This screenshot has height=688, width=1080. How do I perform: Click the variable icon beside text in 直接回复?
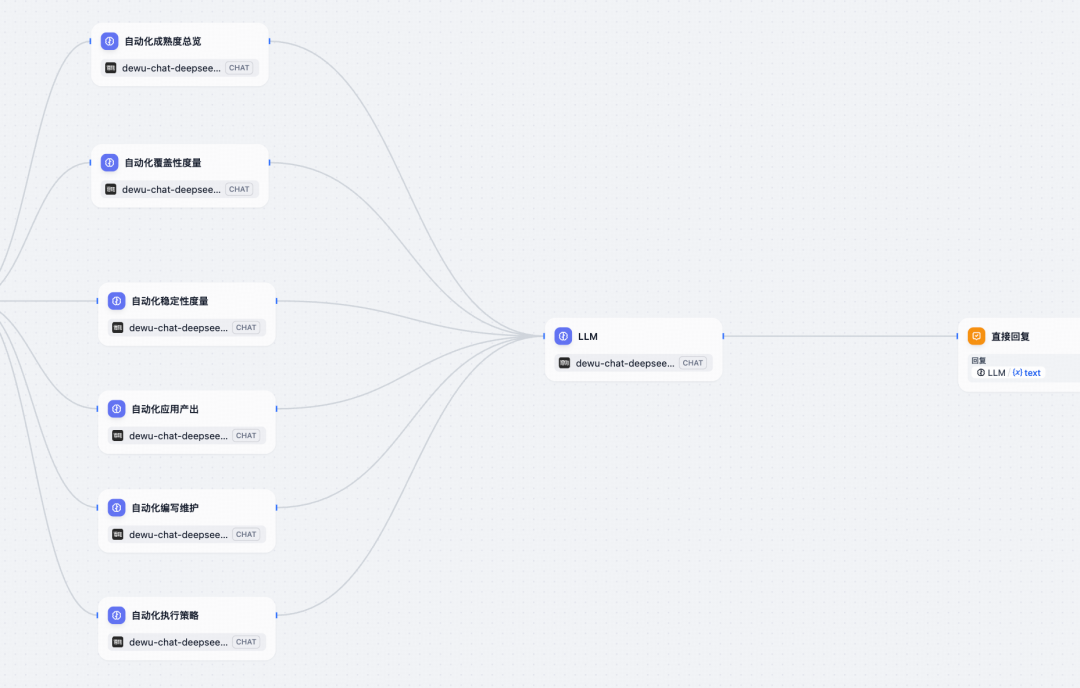[1017, 373]
